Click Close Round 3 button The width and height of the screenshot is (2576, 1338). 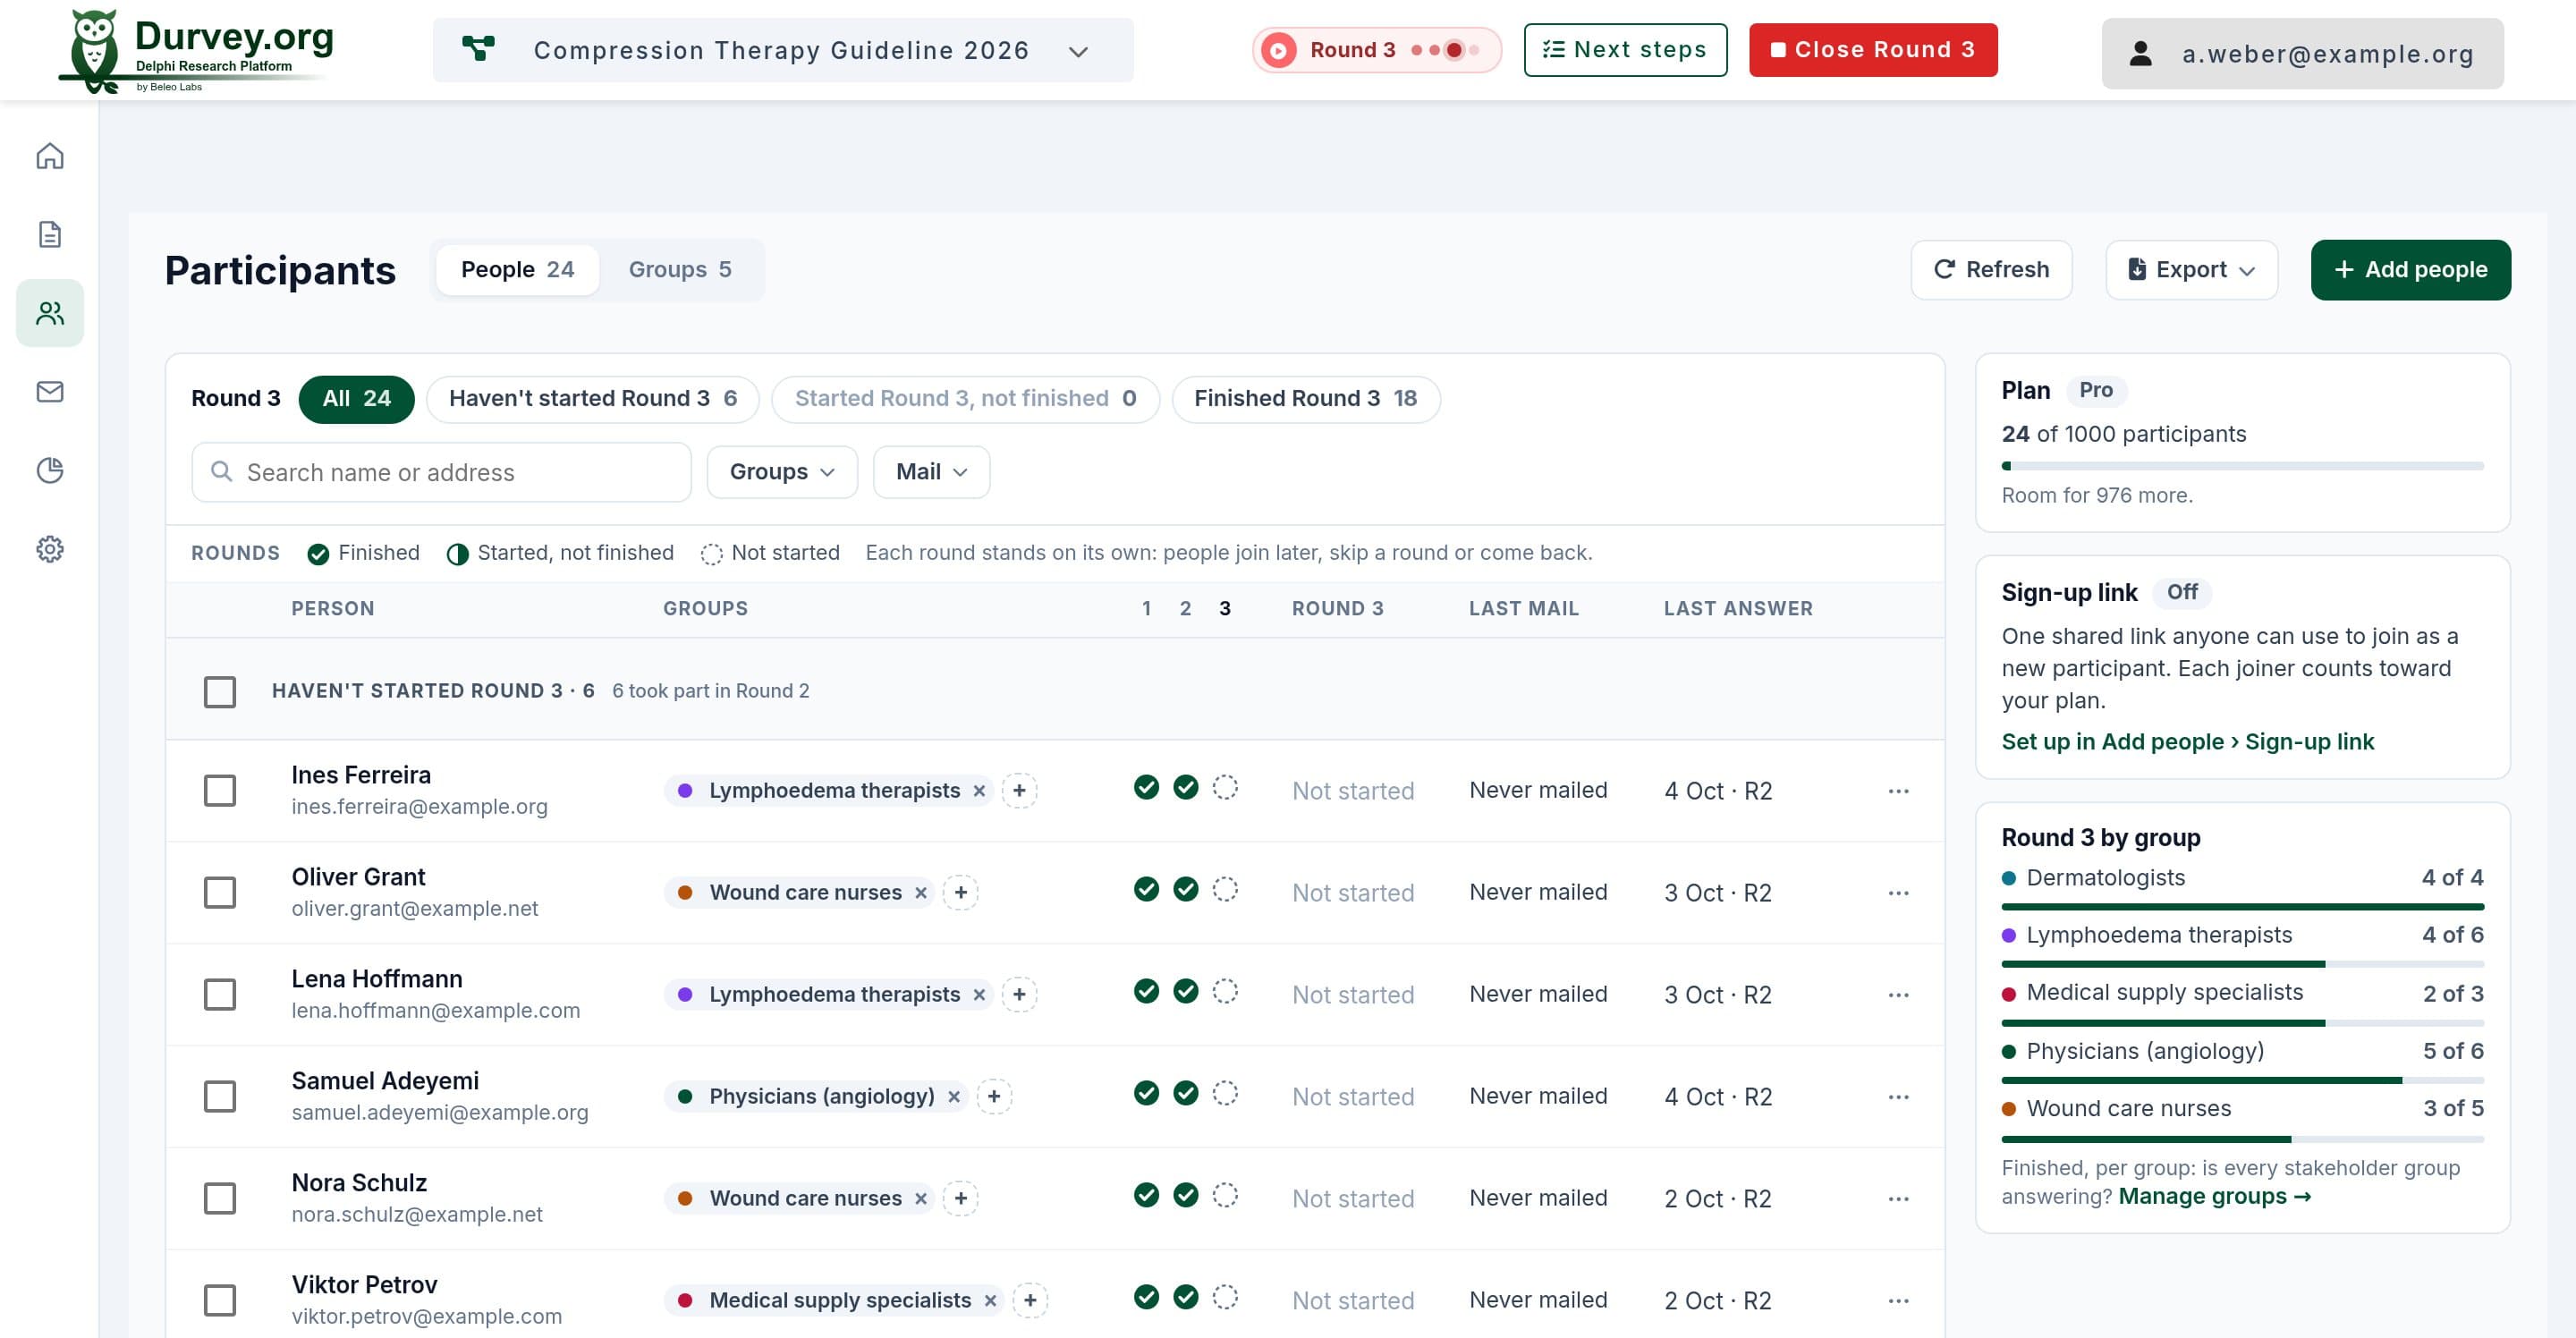[1872, 50]
